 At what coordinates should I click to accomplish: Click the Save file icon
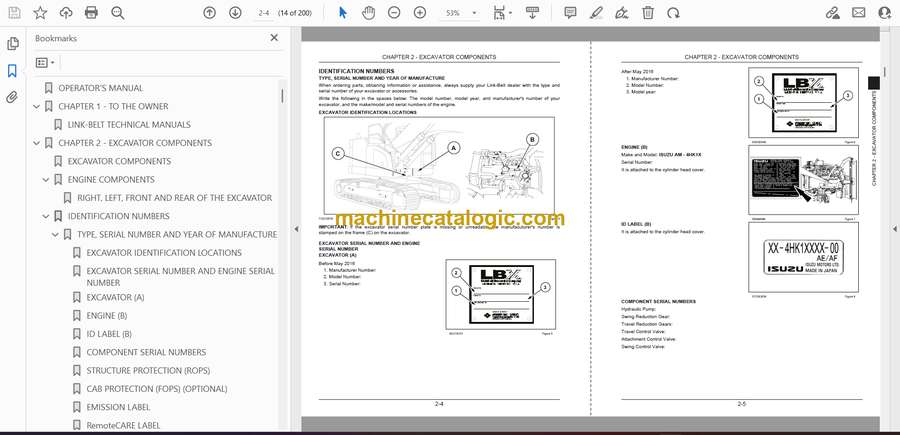point(13,13)
